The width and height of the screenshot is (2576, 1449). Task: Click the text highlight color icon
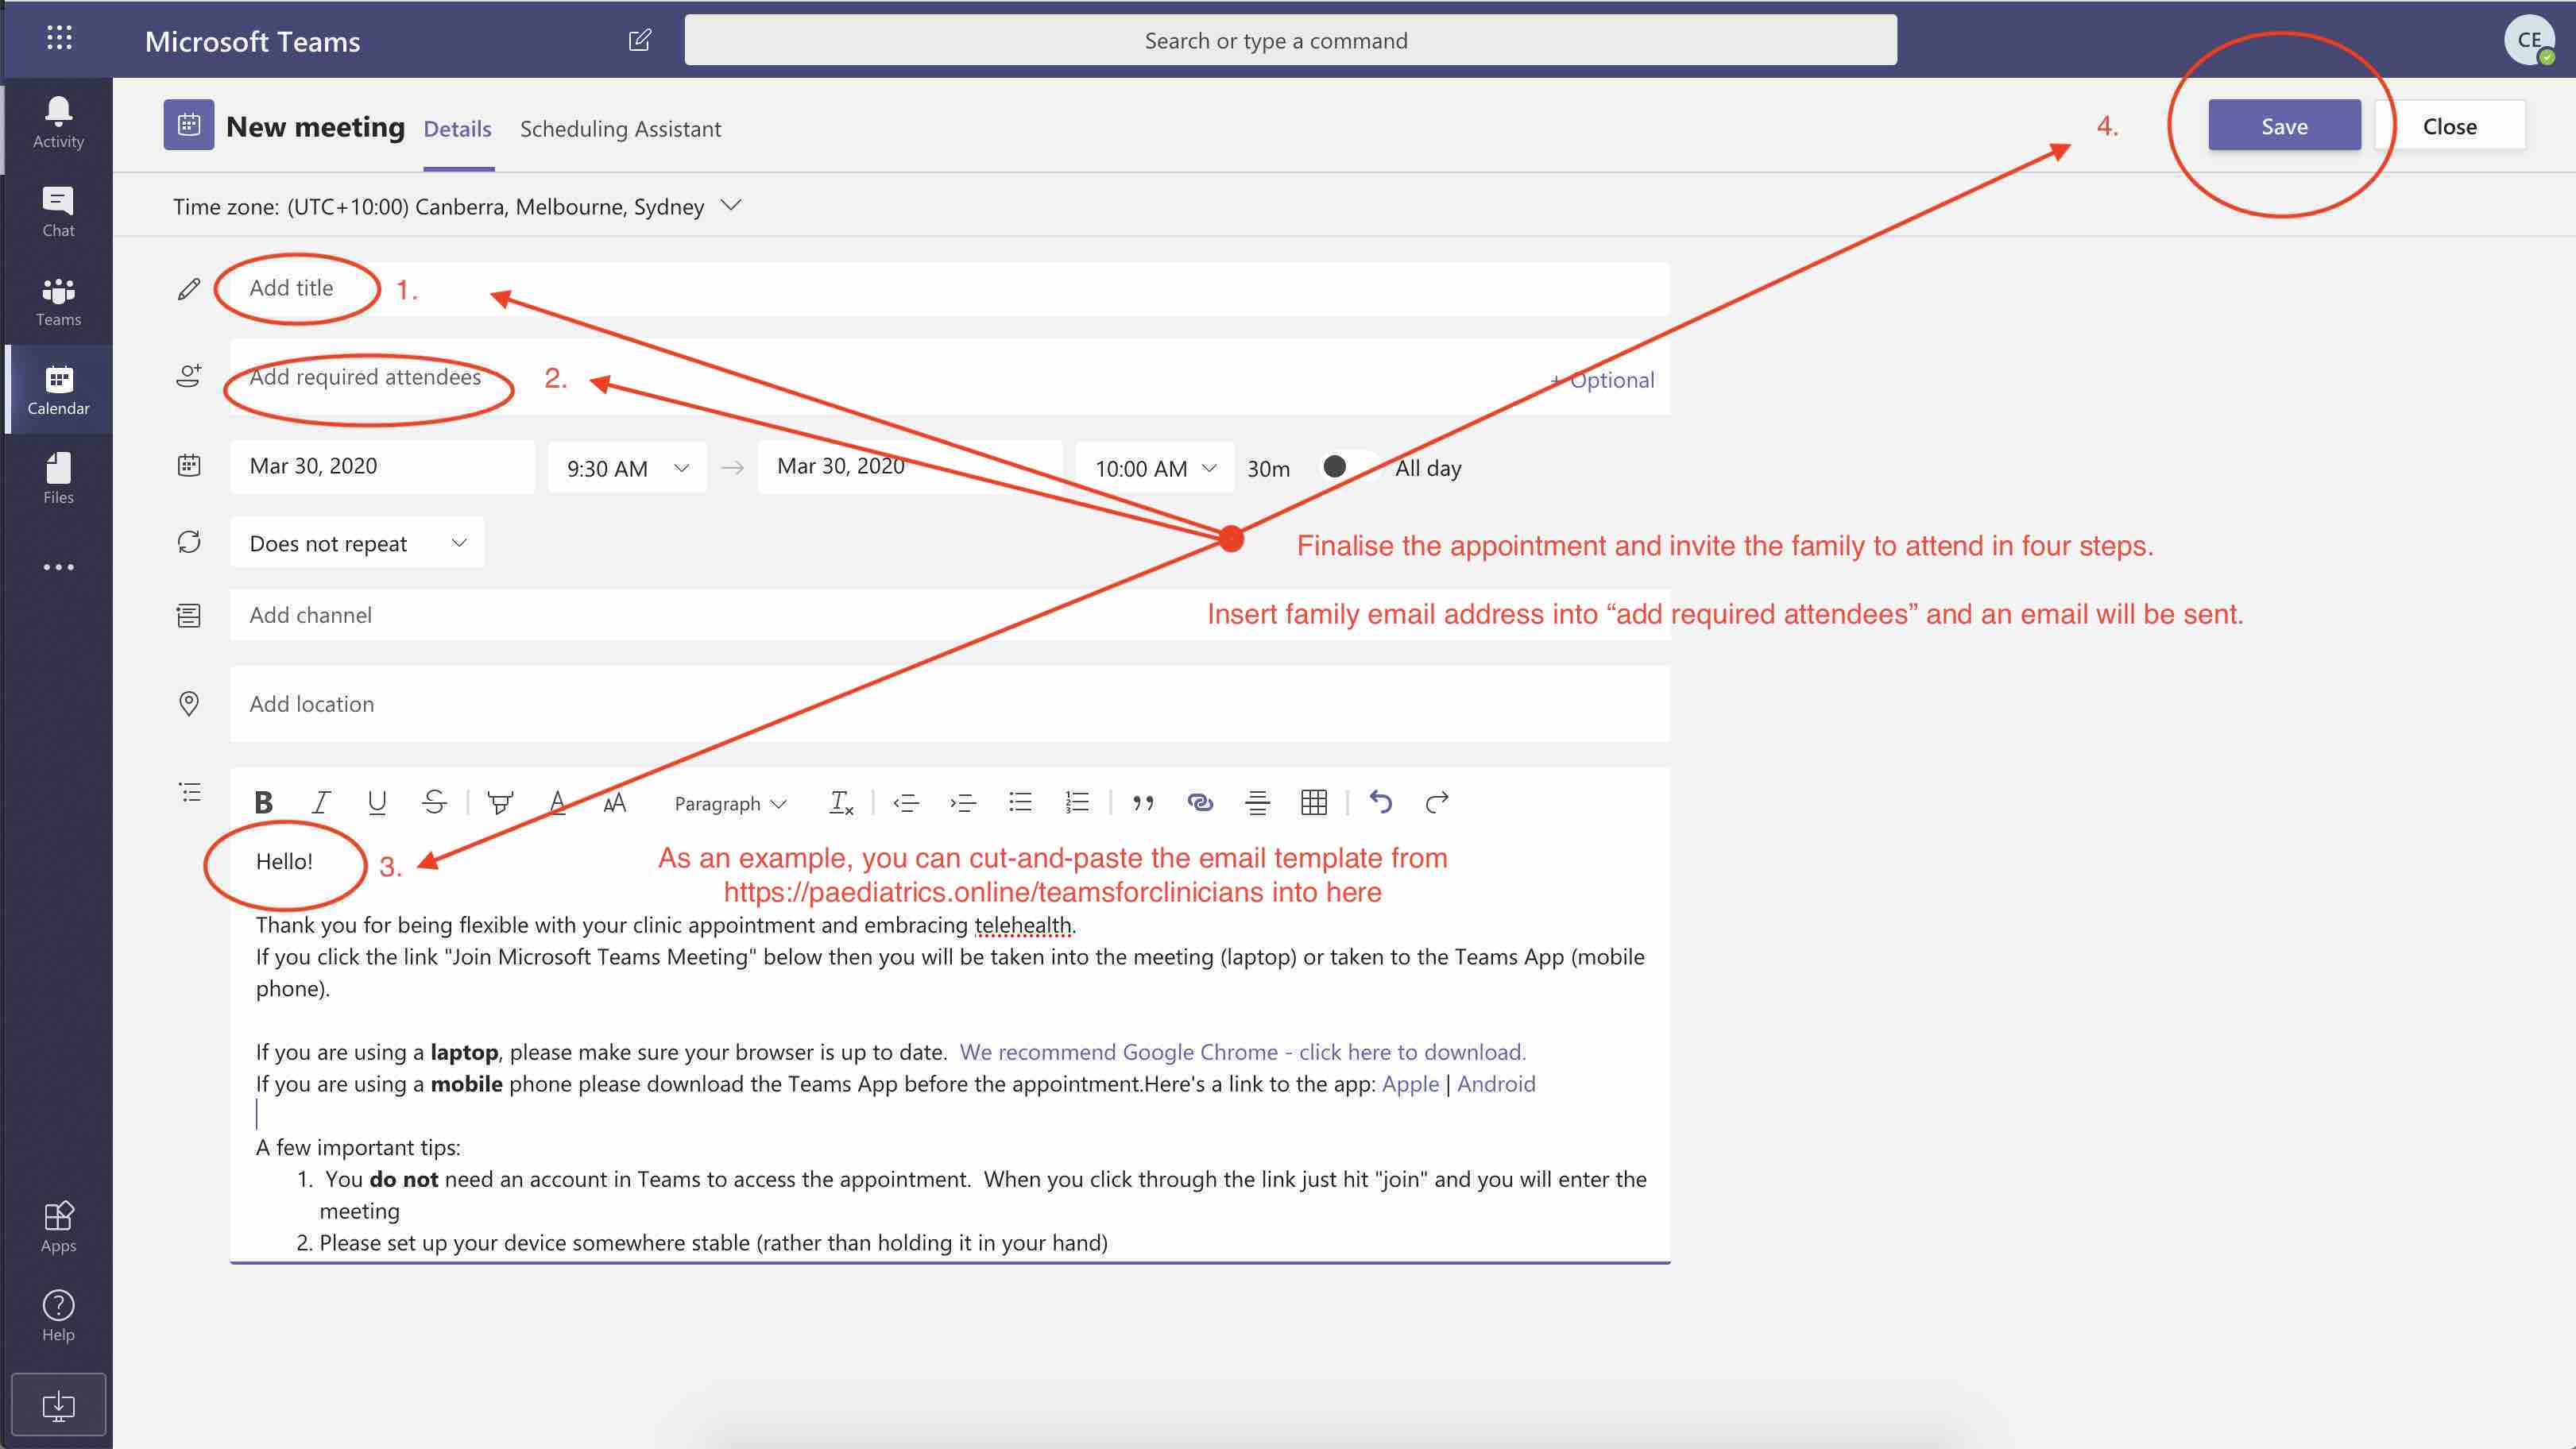pos(500,802)
